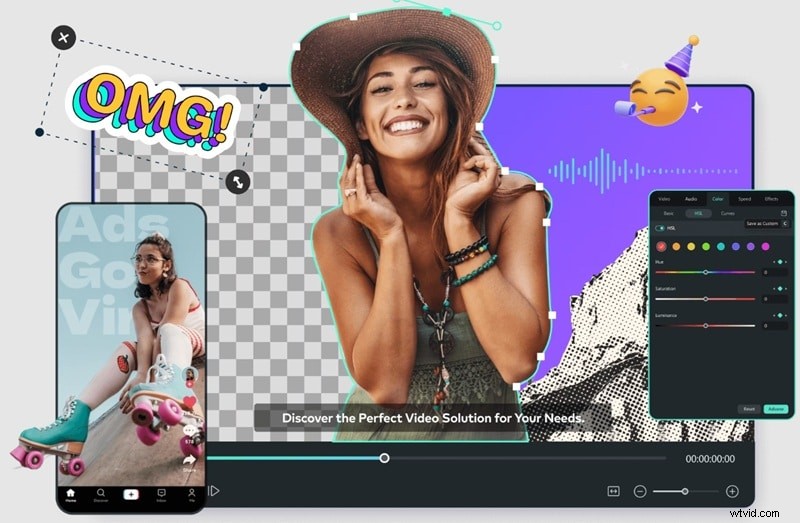Zoom in with the plus icon
The width and height of the screenshot is (800, 523).
(732, 491)
